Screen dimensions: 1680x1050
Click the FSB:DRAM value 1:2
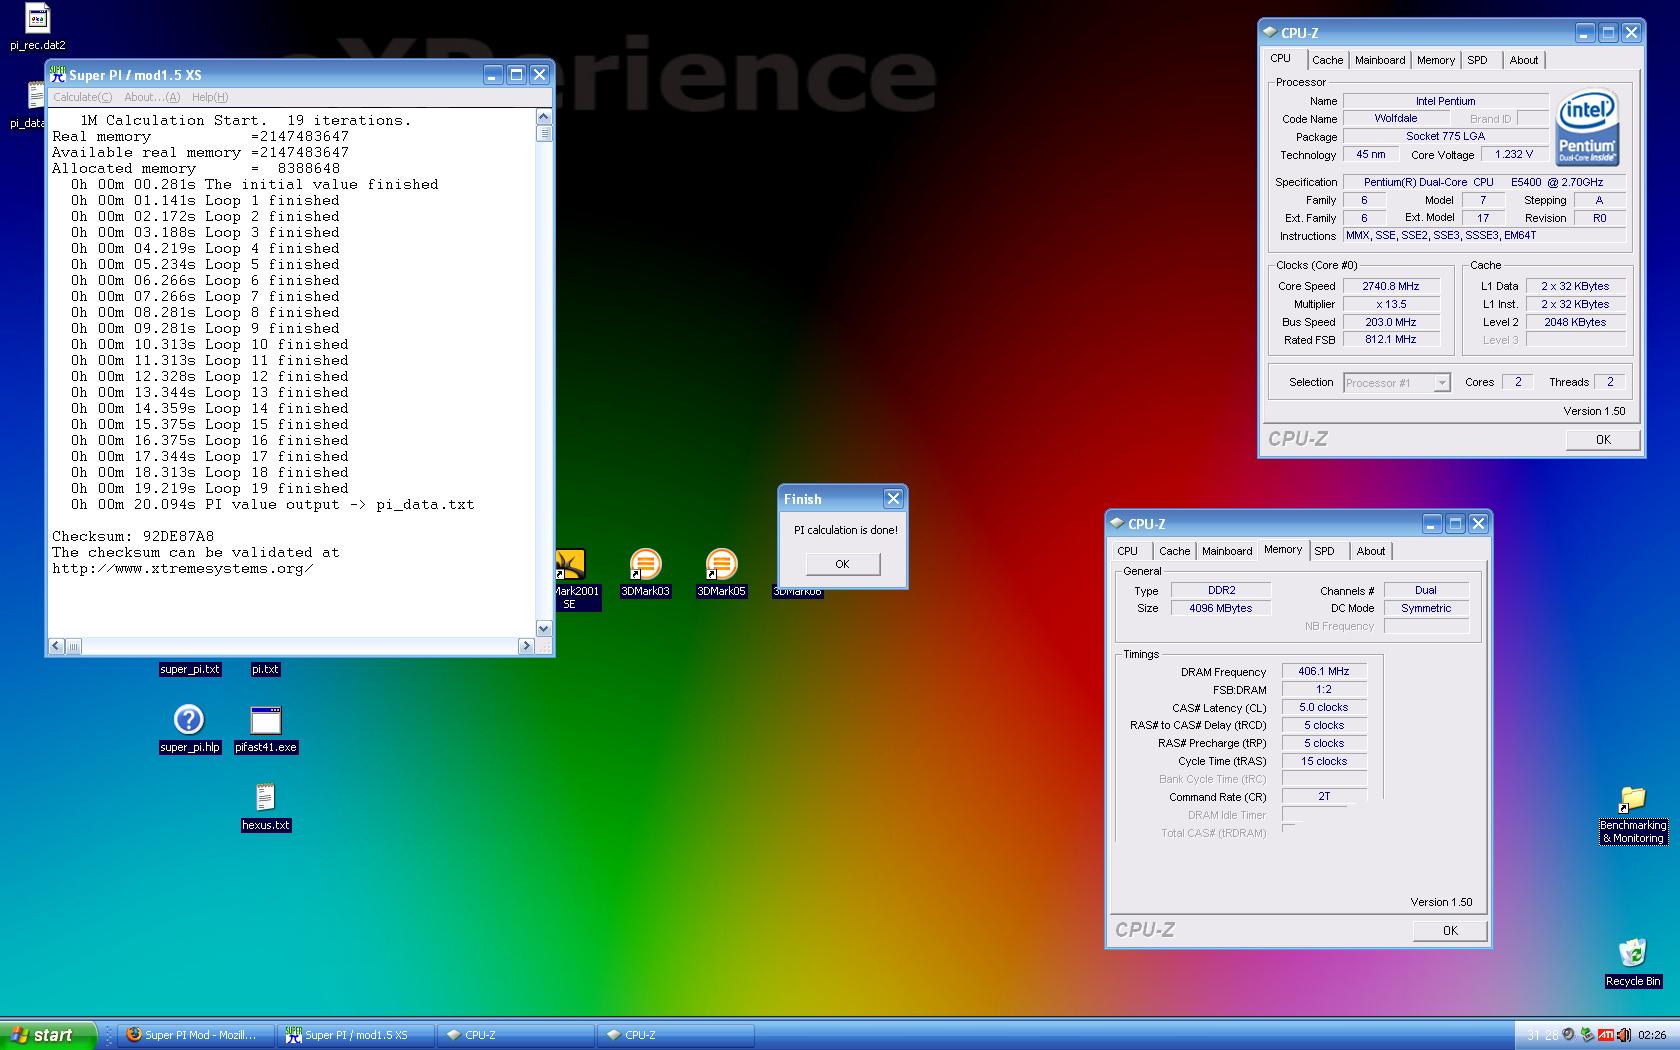1323,690
